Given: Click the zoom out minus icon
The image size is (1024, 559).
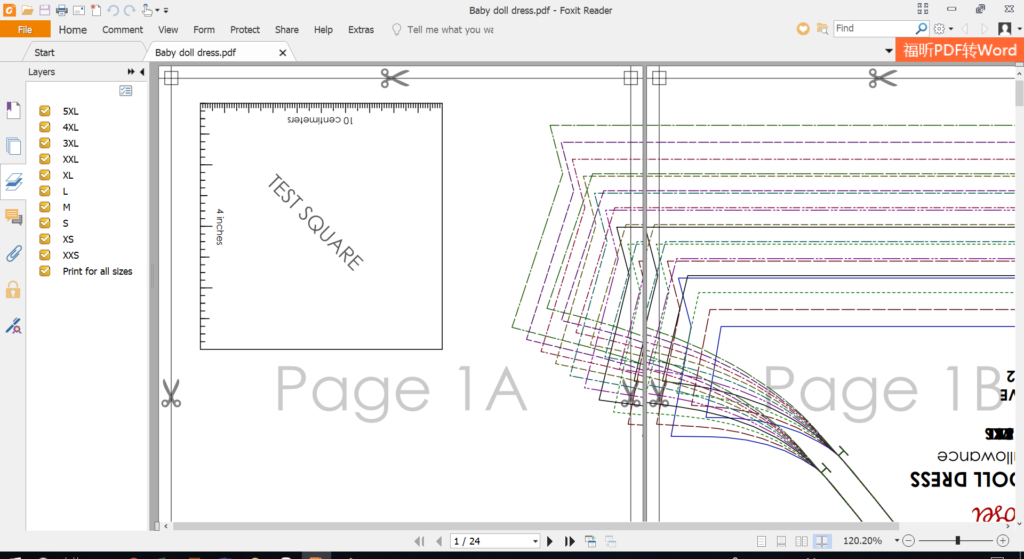Looking at the screenshot, I should click(x=908, y=541).
